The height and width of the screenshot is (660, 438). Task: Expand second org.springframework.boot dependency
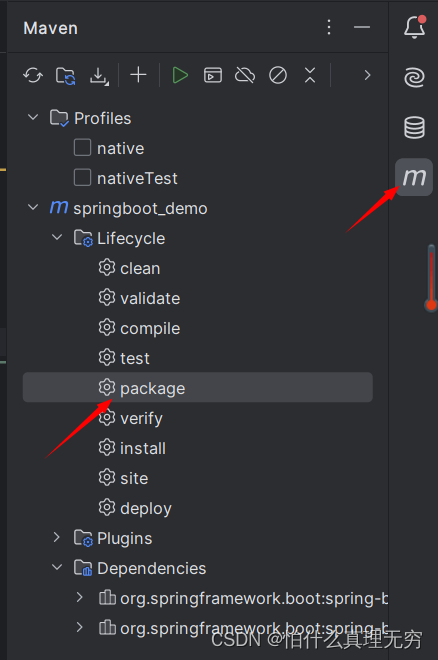pos(80,627)
